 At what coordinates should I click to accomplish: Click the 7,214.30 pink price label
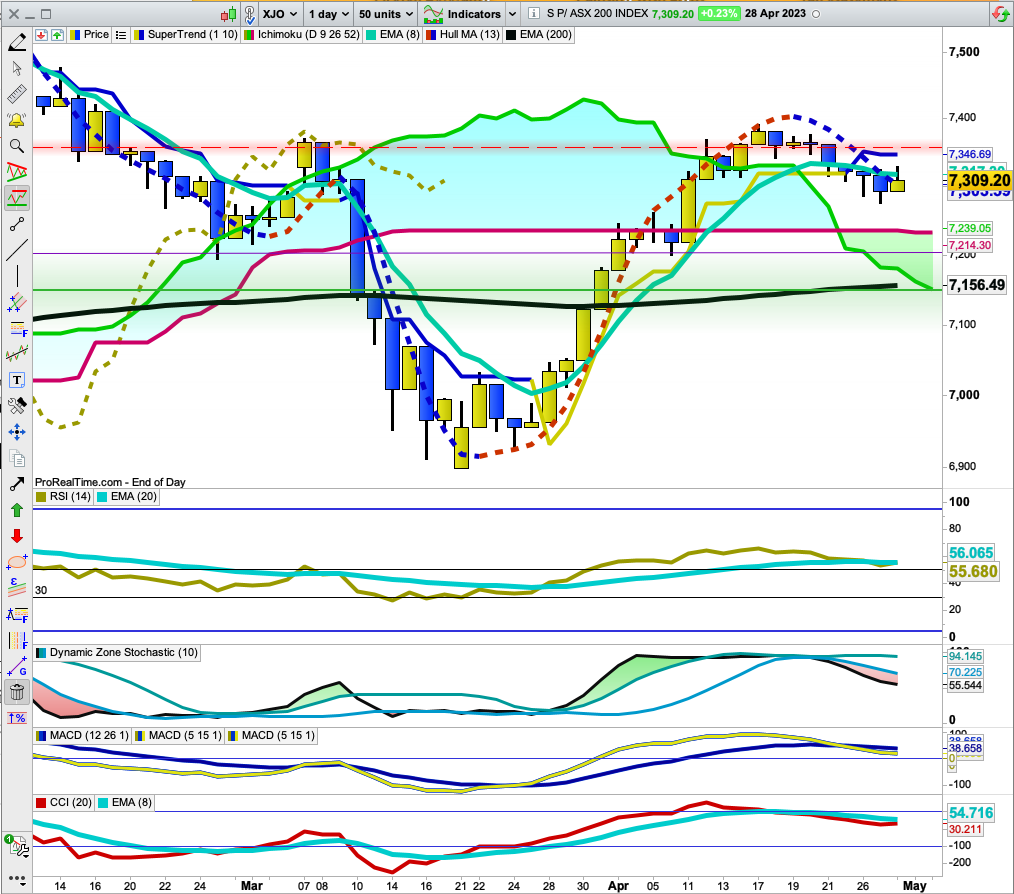[969, 245]
